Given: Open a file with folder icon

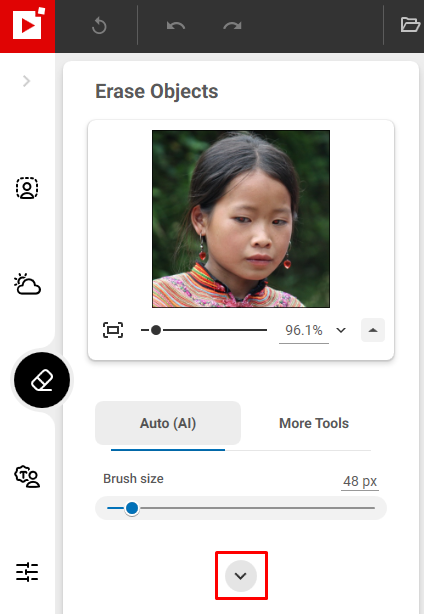Looking at the screenshot, I should 410,25.
